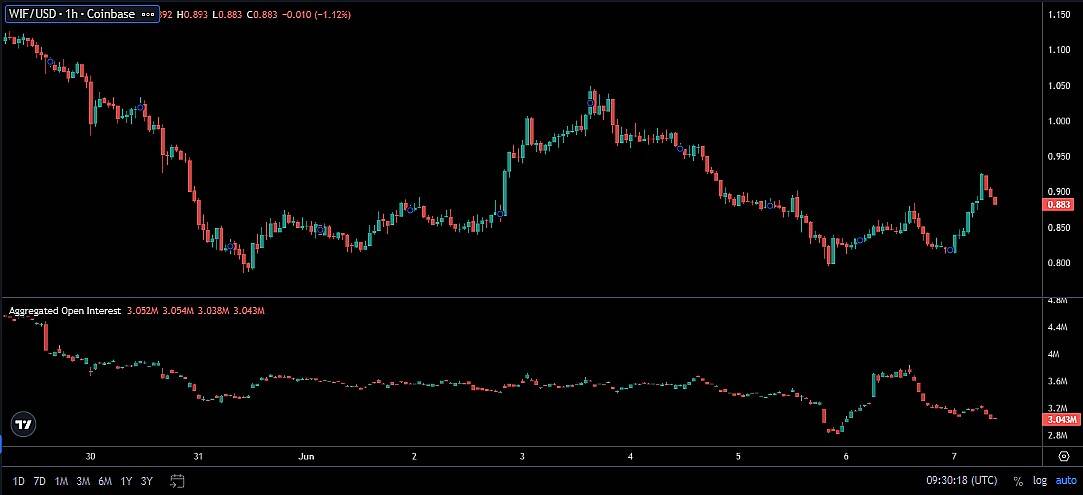Viewport: 1083px width, 495px height.
Task: Click the 3 date label on time axis
Action: (x=523, y=456)
